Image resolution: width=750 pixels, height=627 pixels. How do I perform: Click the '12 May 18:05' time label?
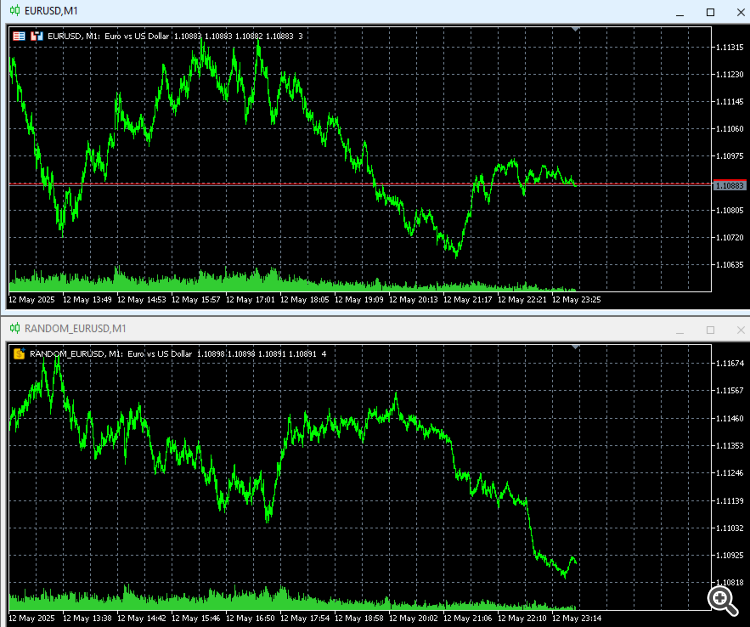pos(305,300)
